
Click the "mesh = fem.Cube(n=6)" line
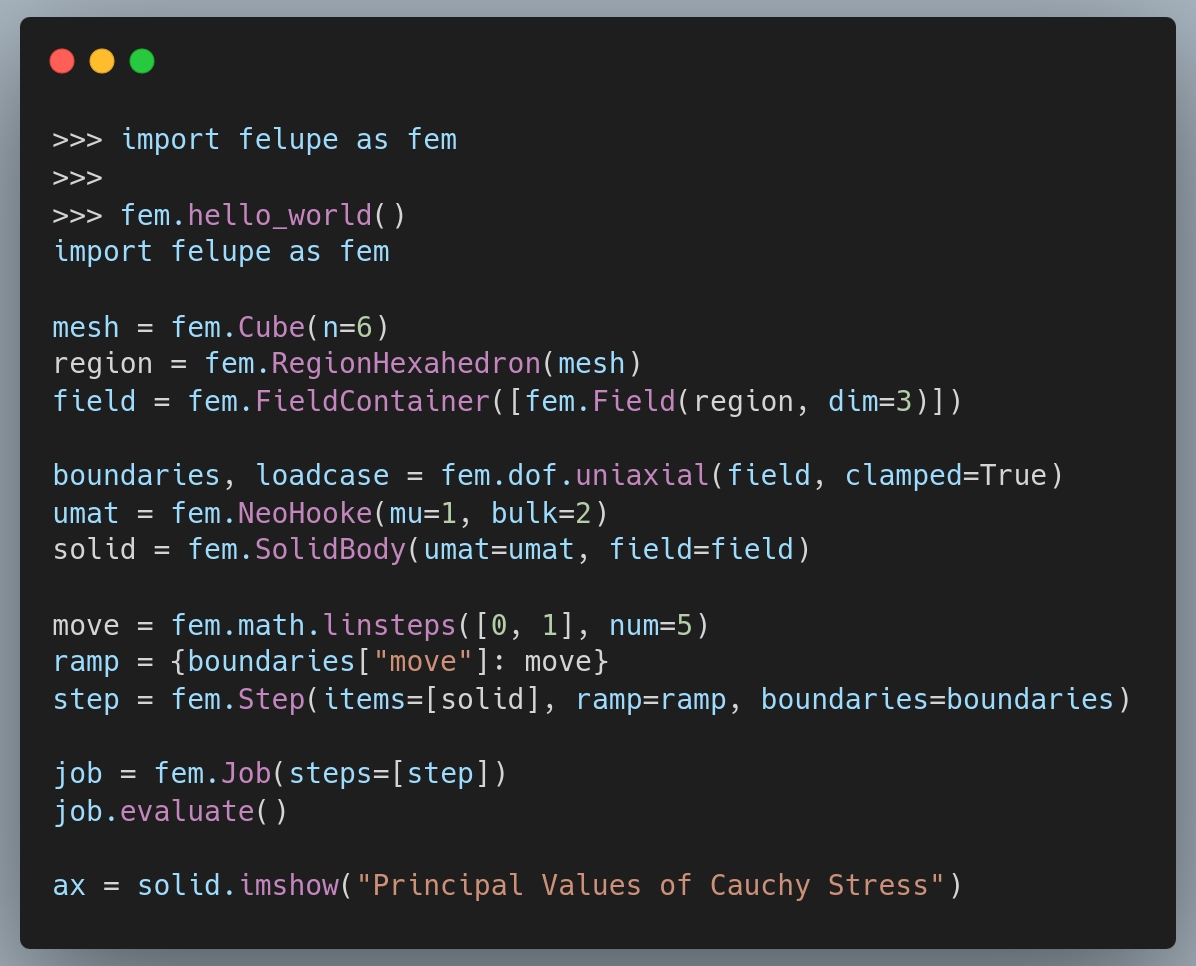[221, 327]
